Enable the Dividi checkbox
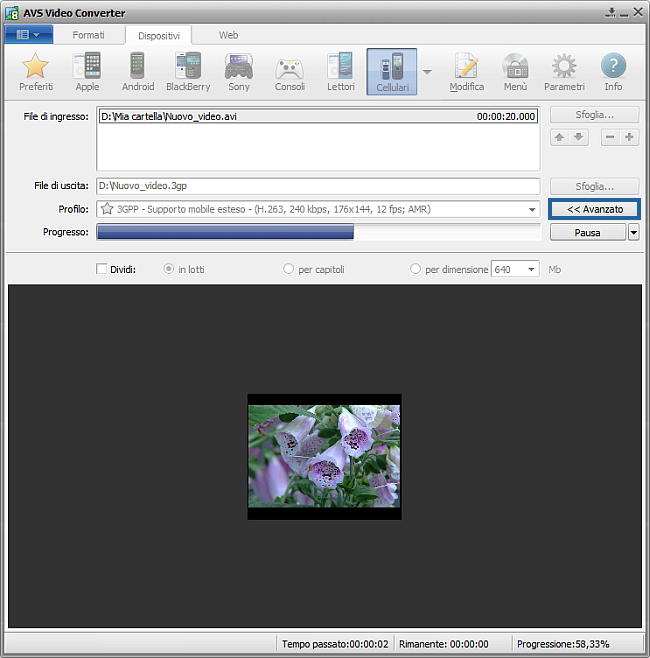The height and width of the screenshot is (658, 650). [x=101, y=269]
